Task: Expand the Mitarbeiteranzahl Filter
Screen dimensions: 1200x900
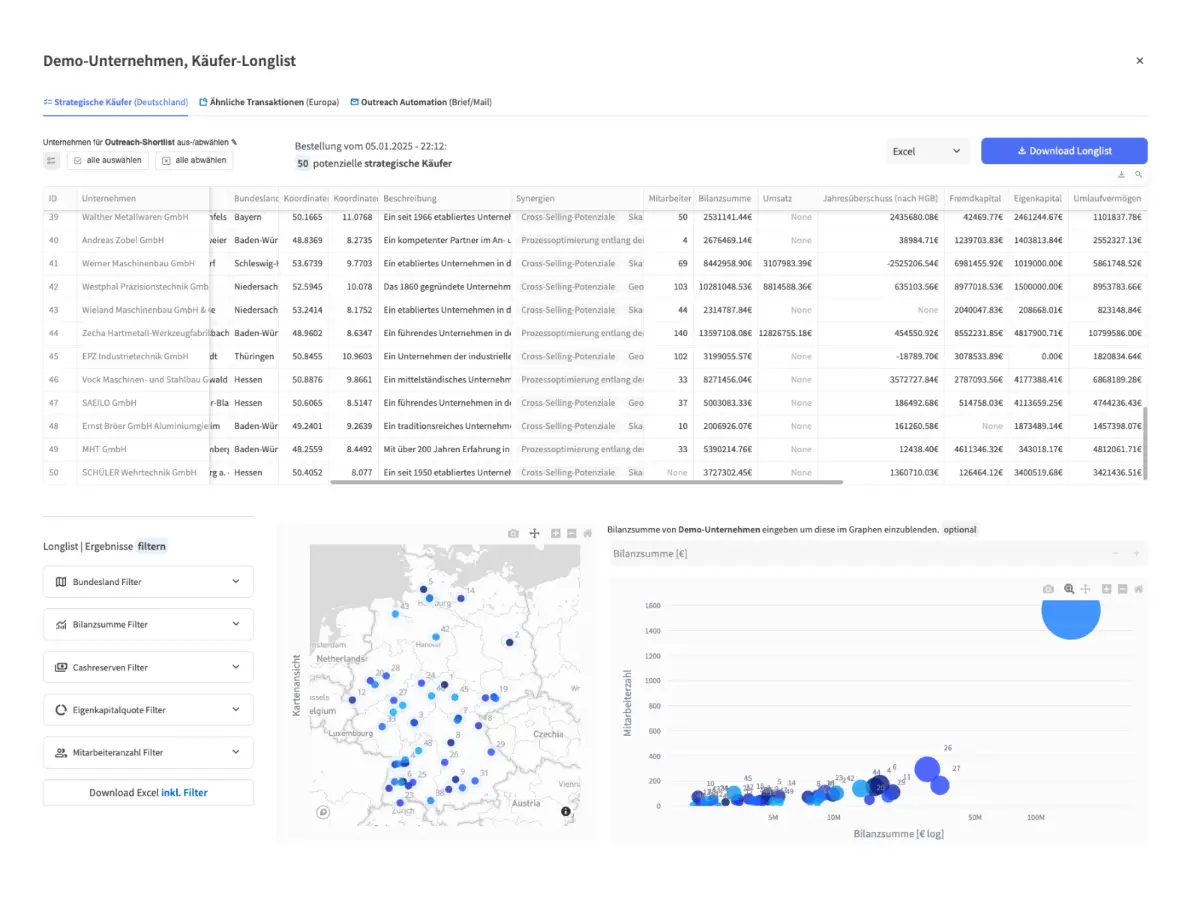Action: 148,752
